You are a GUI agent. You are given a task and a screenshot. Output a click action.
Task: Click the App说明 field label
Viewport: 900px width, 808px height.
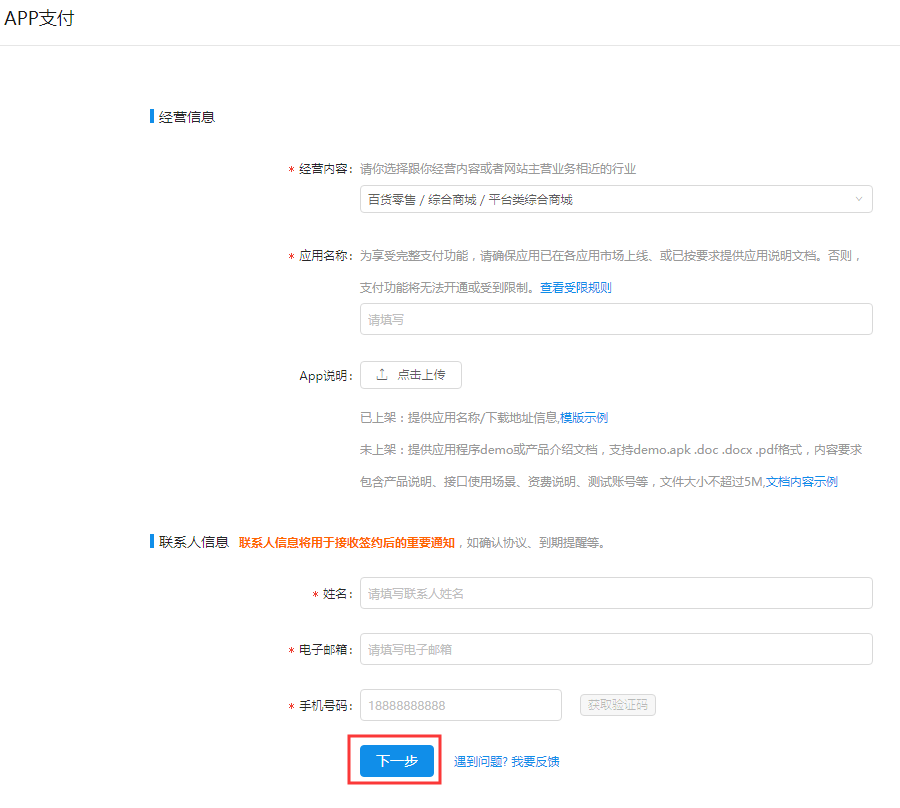(x=326, y=376)
